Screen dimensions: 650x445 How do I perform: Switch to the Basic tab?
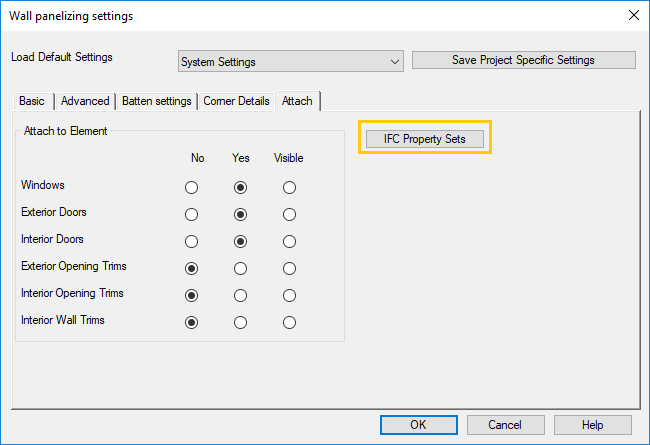pos(32,101)
